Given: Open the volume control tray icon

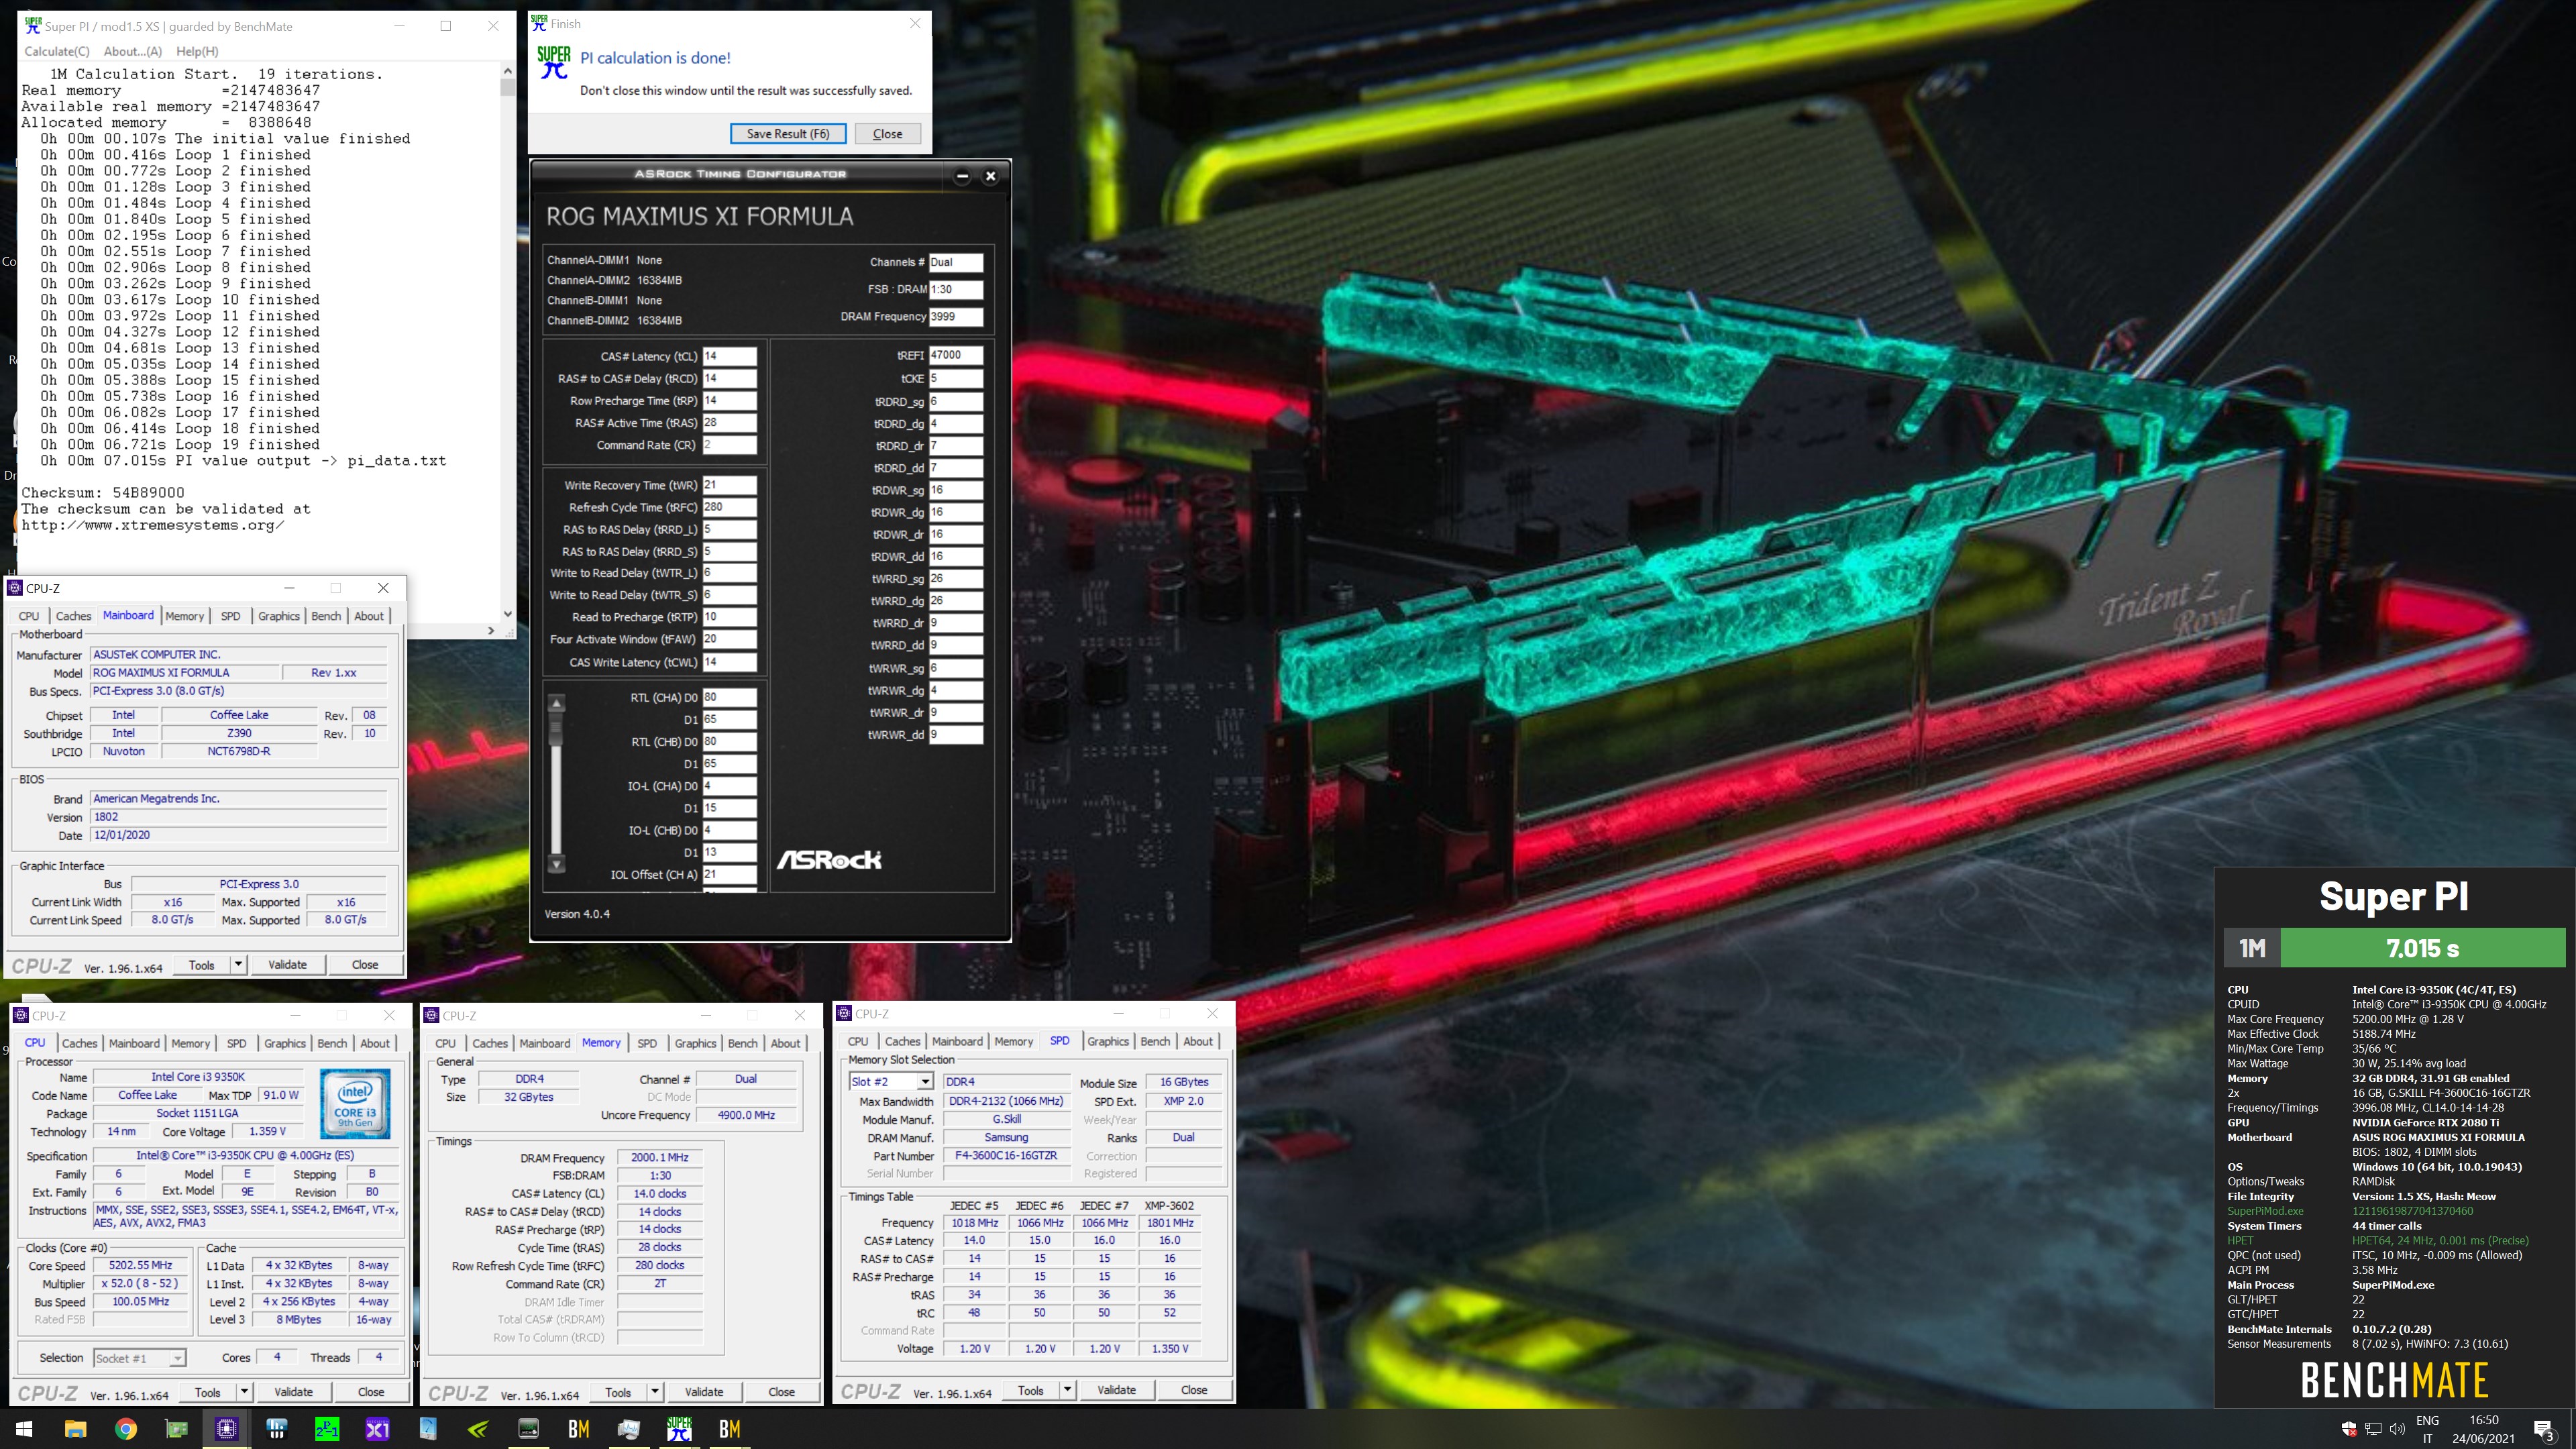Looking at the screenshot, I should tap(2397, 1429).
